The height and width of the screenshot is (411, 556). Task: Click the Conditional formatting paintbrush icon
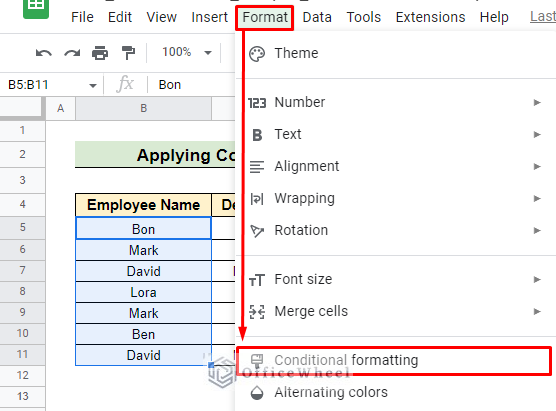(x=257, y=361)
